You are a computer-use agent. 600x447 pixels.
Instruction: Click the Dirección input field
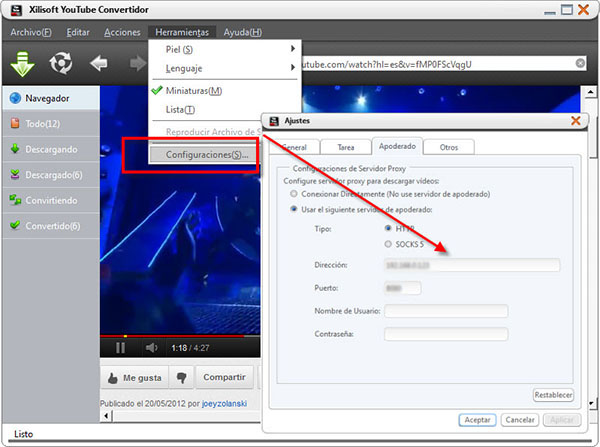point(471,265)
